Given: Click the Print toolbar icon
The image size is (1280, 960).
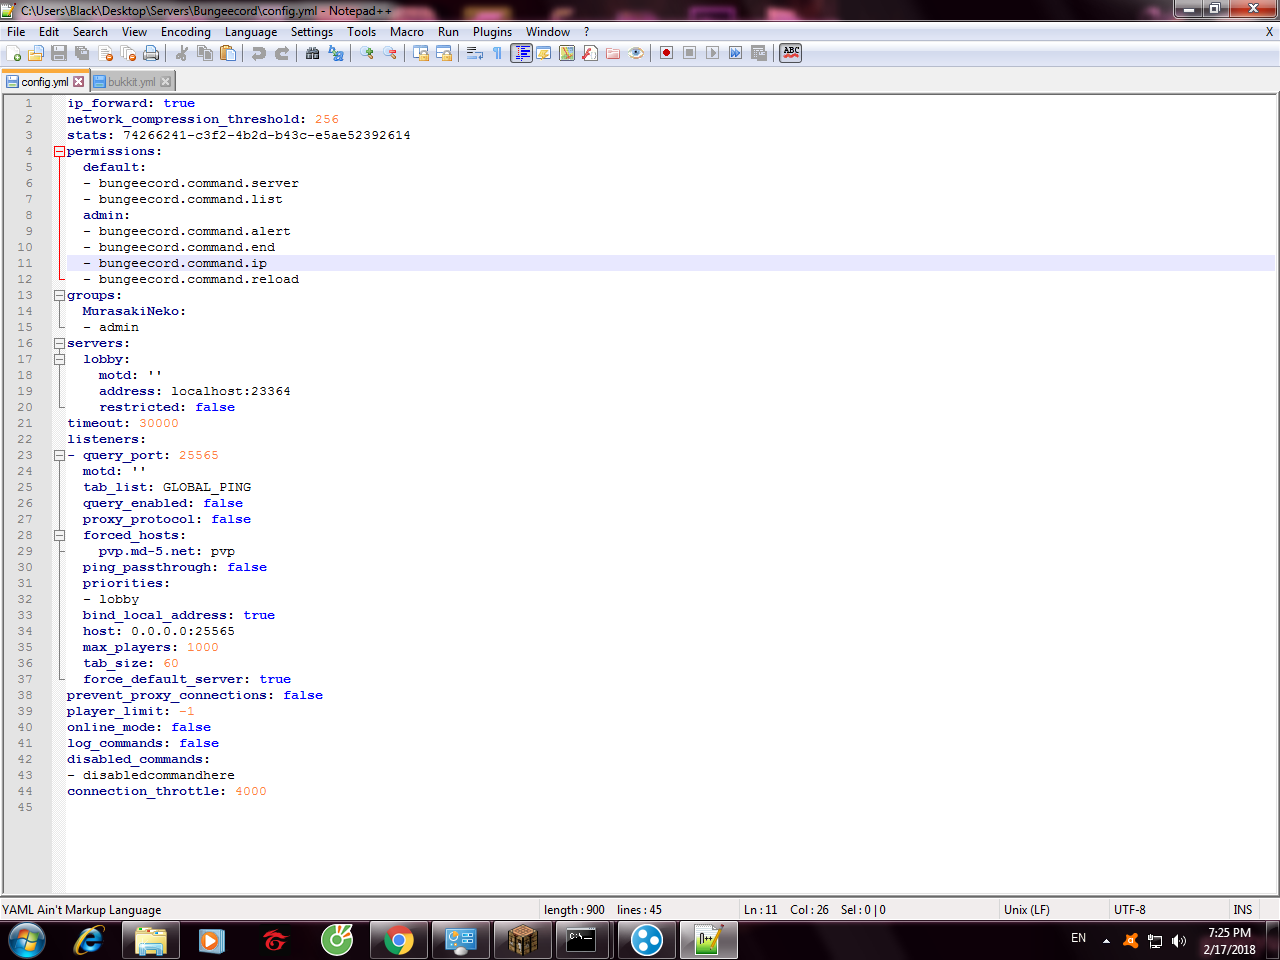Looking at the screenshot, I should point(151,53).
